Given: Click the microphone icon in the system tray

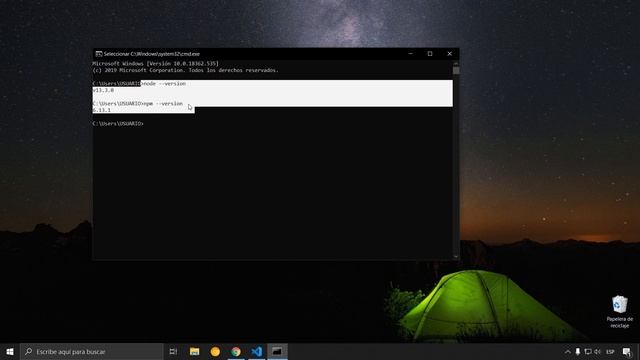Looking at the screenshot, I should tap(578, 351).
